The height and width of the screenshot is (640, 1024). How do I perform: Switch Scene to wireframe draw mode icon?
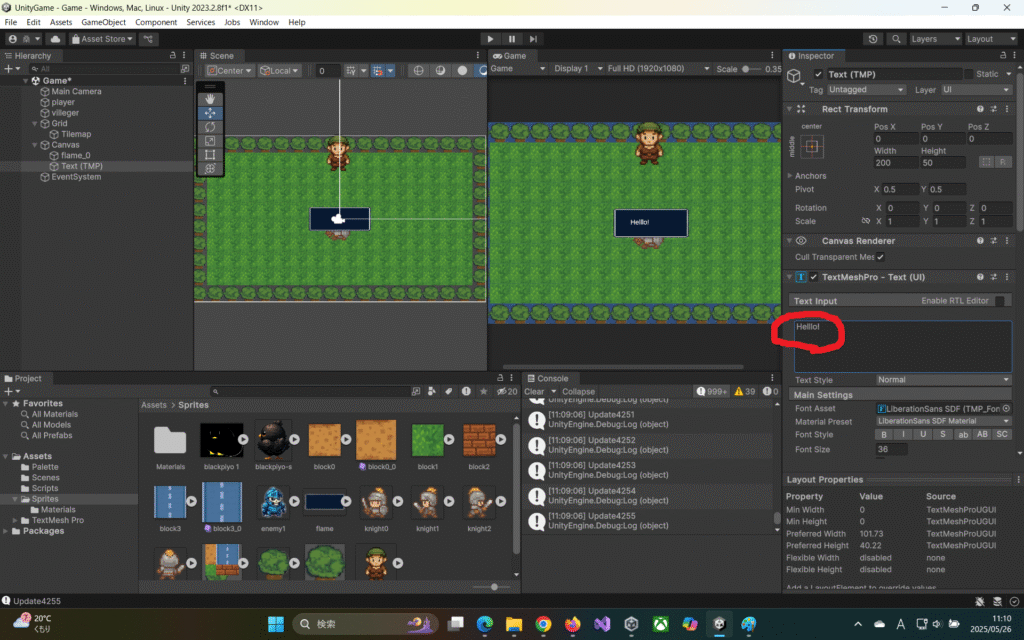(x=419, y=71)
